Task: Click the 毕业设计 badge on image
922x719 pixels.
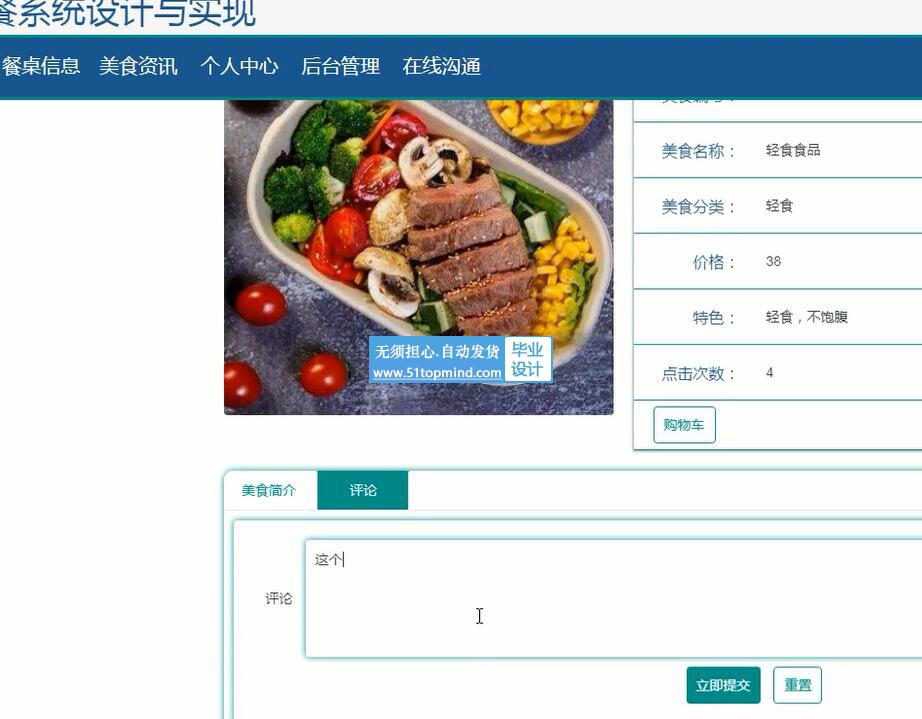Action: click(x=527, y=359)
